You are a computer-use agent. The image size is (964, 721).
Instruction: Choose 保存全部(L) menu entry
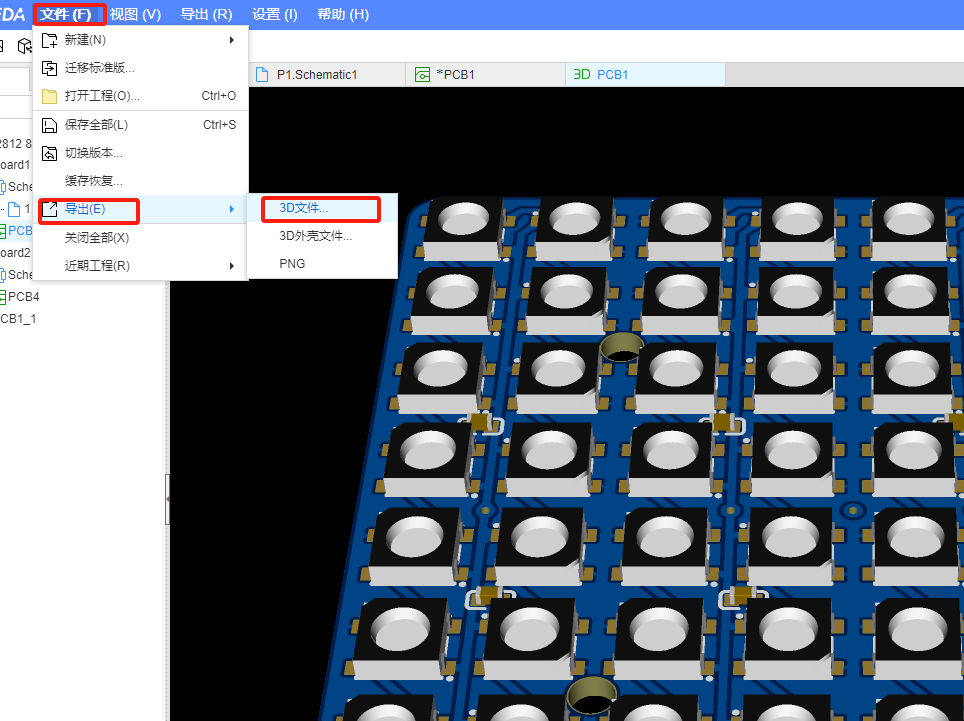pyautogui.click(x=141, y=125)
